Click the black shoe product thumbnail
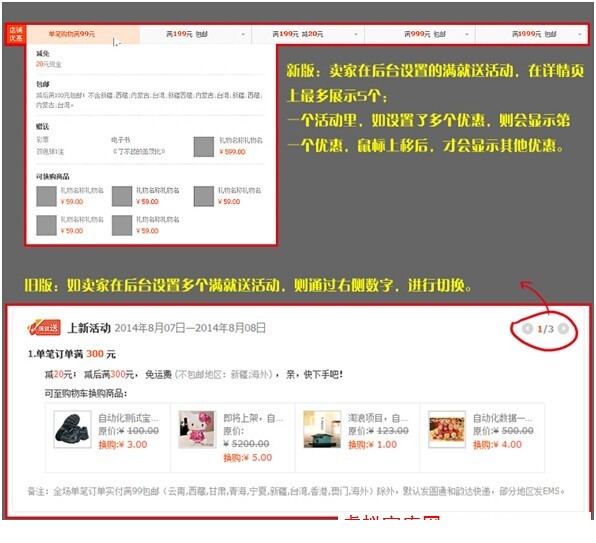 [72, 429]
